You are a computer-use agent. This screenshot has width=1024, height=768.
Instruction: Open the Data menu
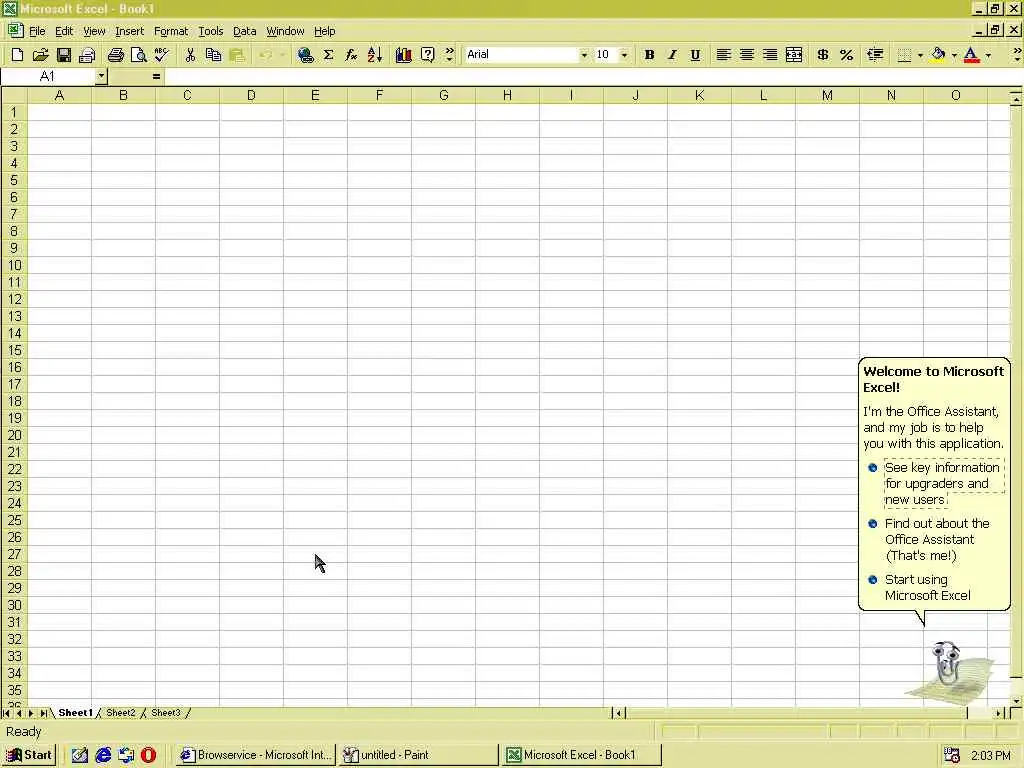[244, 31]
